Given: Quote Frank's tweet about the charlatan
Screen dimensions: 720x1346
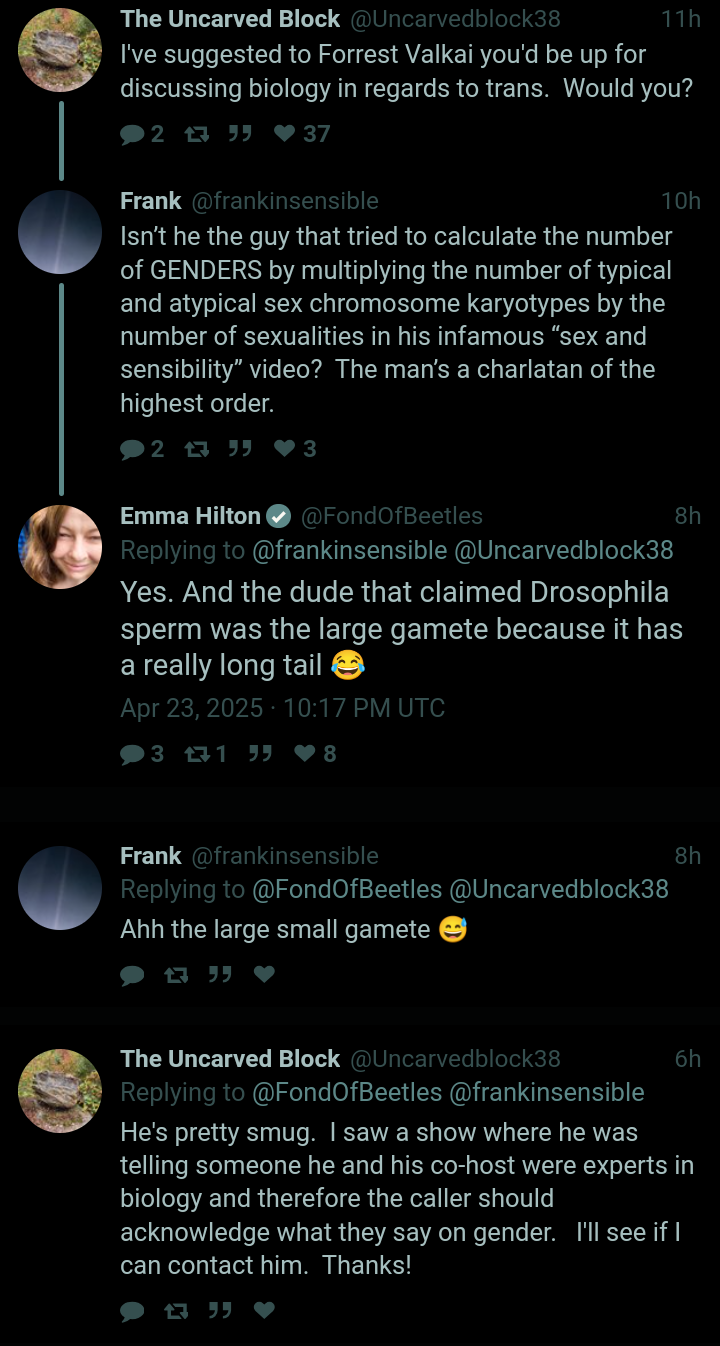Looking at the screenshot, I should 239,449.
